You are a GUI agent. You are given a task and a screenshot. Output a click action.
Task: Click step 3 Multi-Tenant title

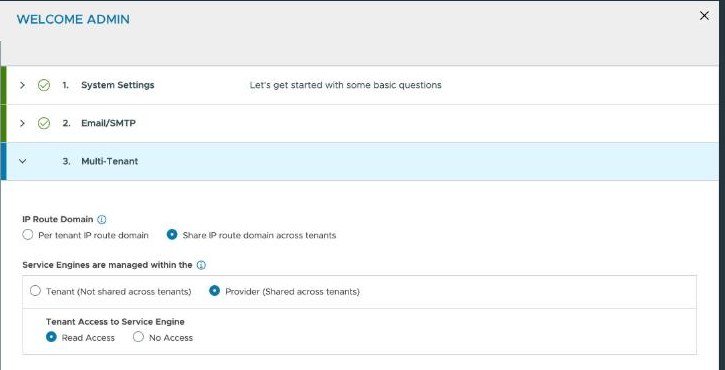(110, 161)
